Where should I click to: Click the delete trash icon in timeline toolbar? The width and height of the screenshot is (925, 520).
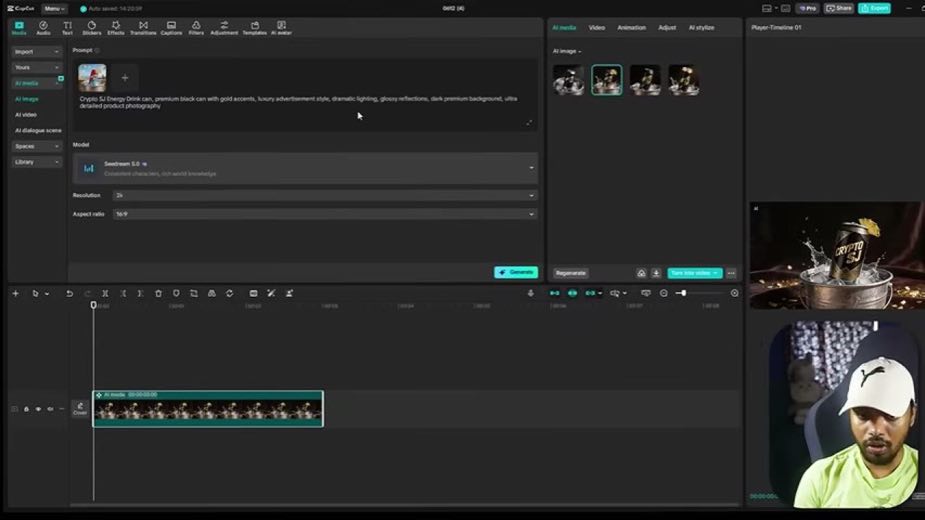(158, 293)
